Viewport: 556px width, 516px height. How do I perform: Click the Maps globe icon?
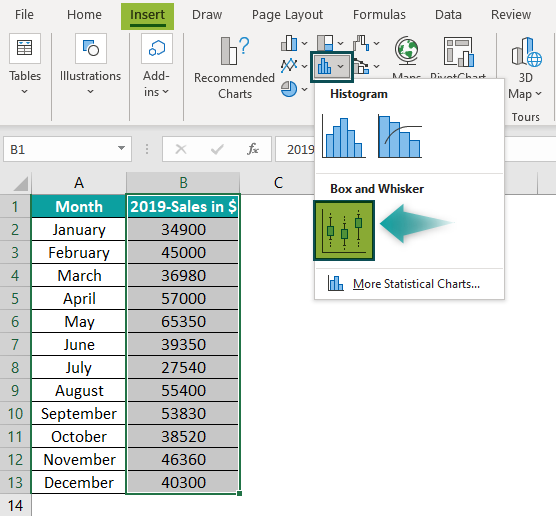(x=406, y=51)
